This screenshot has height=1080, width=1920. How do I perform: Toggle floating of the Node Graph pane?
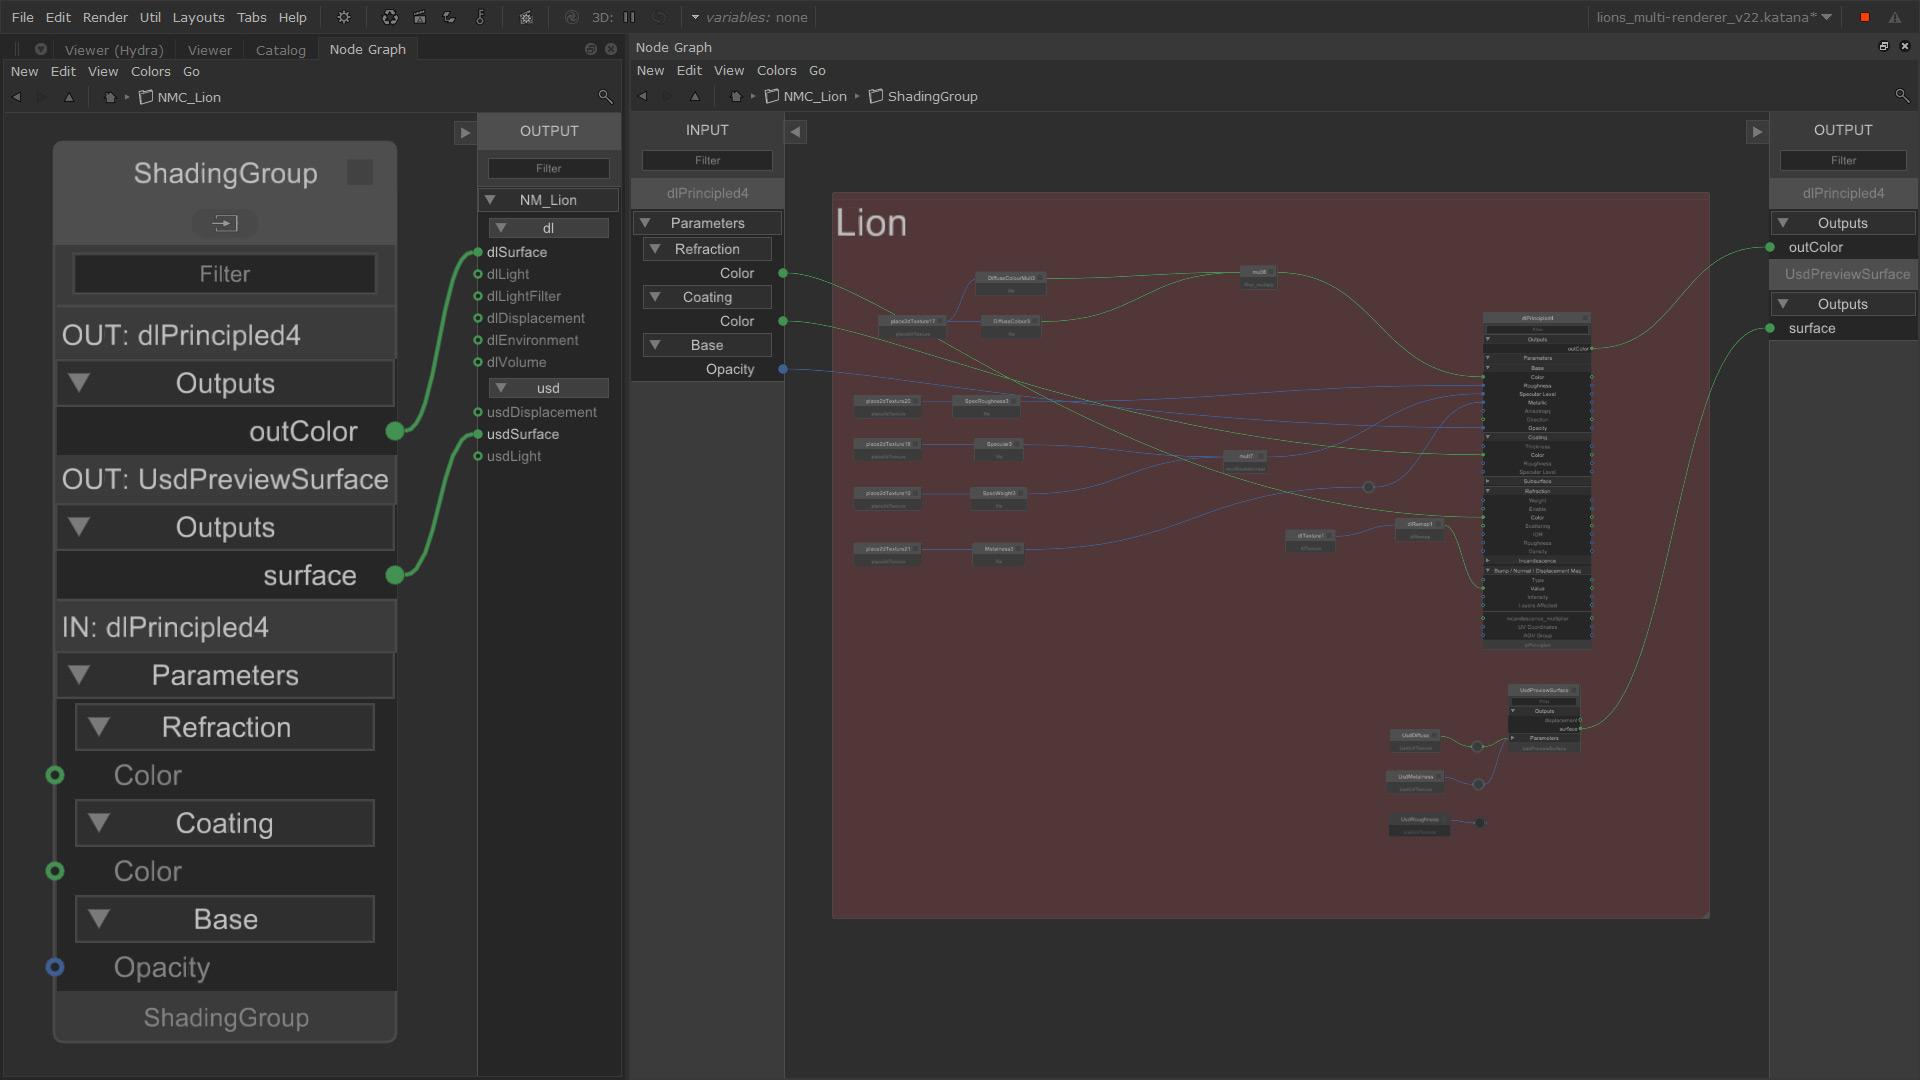tap(1883, 46)
